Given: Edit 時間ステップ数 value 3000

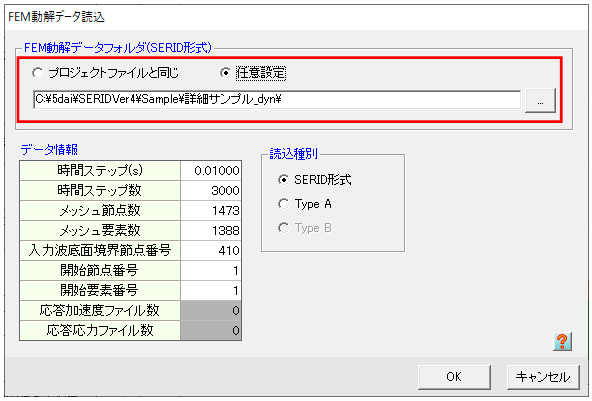Looking at the screenshot, I should 211,191.
